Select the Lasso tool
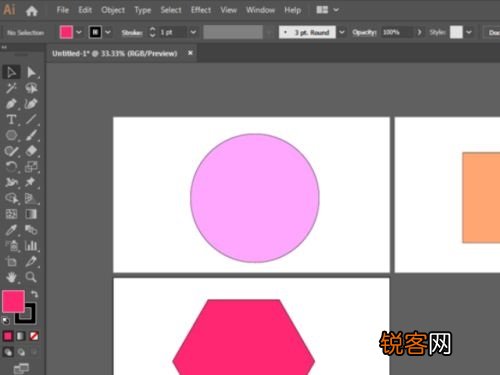The height and width of the screenshot is (375, 500). [31, 88]
